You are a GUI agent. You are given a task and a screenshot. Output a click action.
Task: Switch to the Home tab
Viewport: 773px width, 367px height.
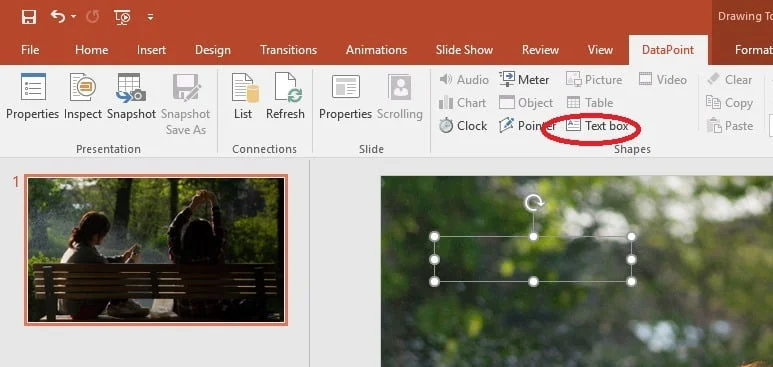click(92, 50)
